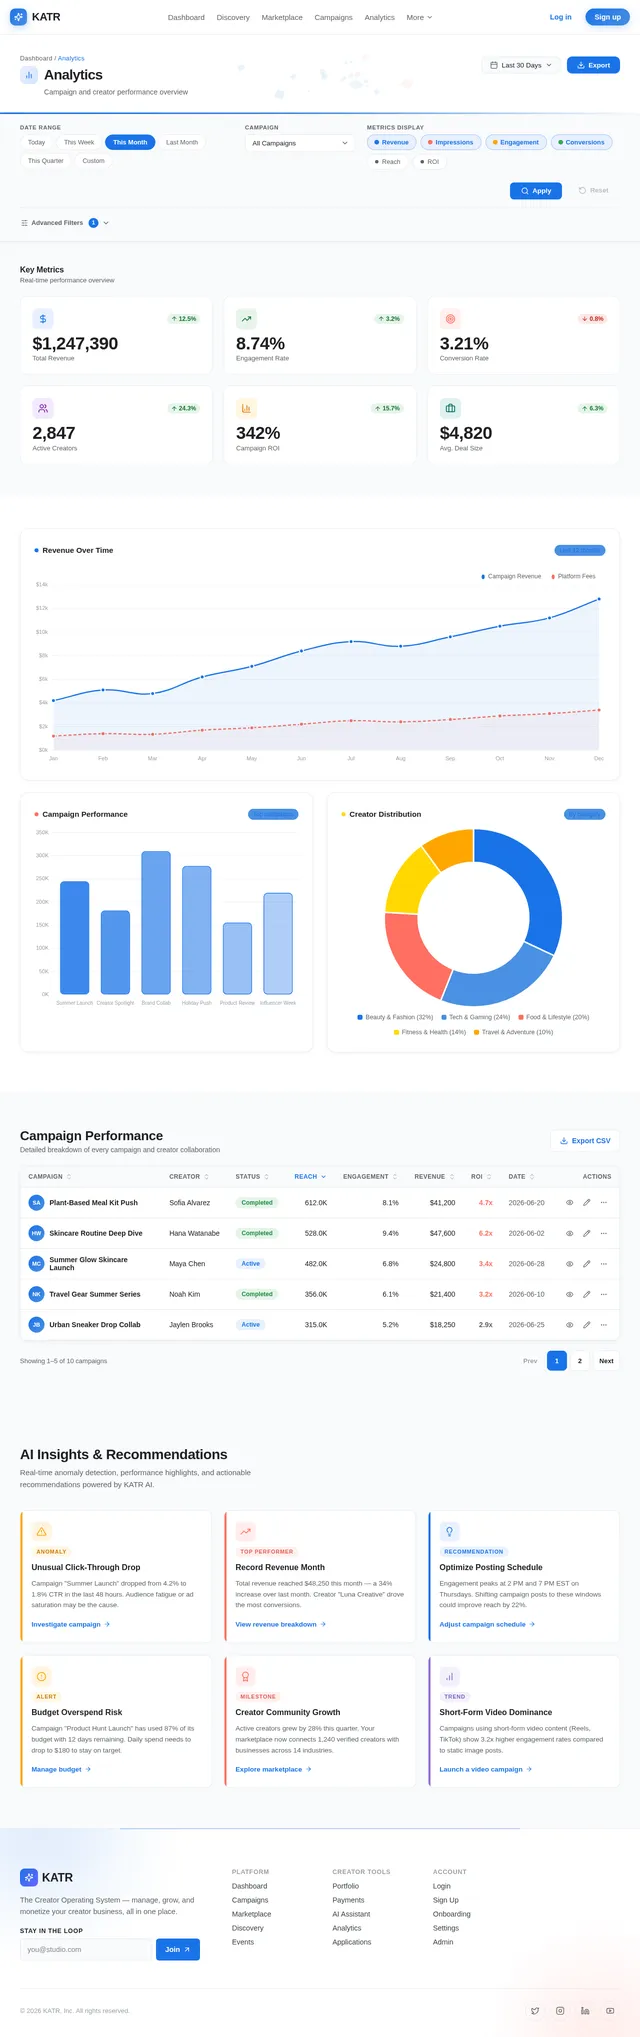Image resolution: width=640 pixels, height=2037 pixels.
Task: Open the Instagram link in footer
Action: coord(560,2011)
